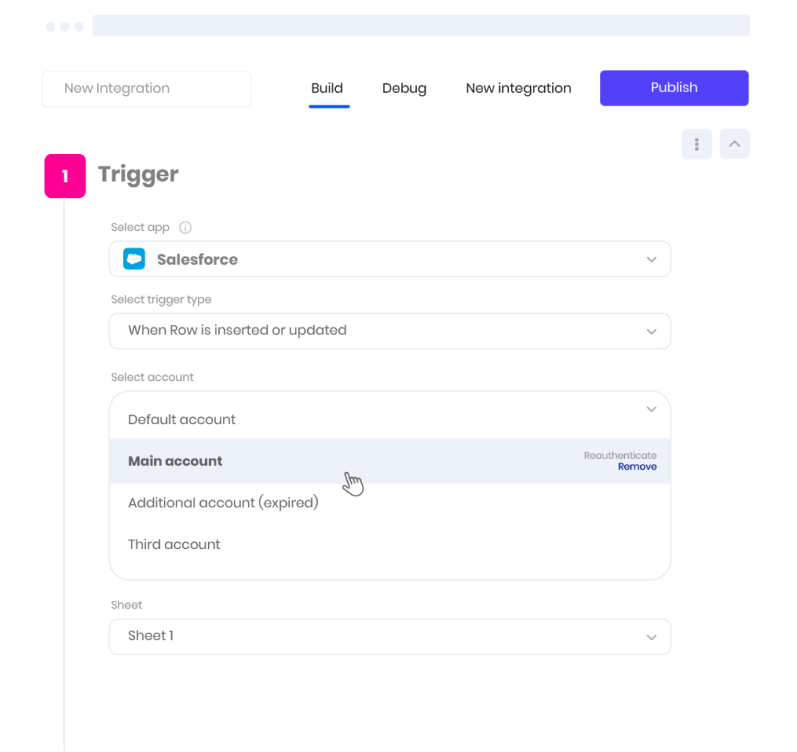Pick Third account from the list
Screen dimensions: 797x752
(x=174, y=545)
